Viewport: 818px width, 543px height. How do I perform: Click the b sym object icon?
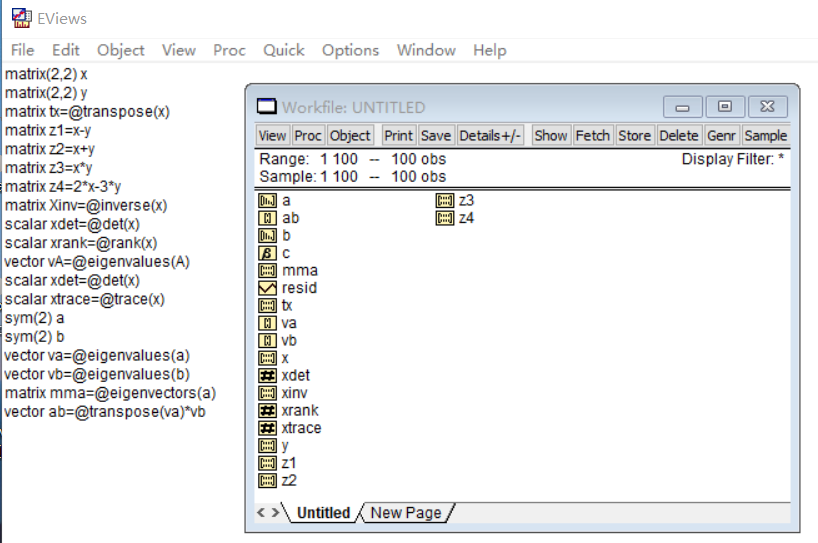click(267, 236)
